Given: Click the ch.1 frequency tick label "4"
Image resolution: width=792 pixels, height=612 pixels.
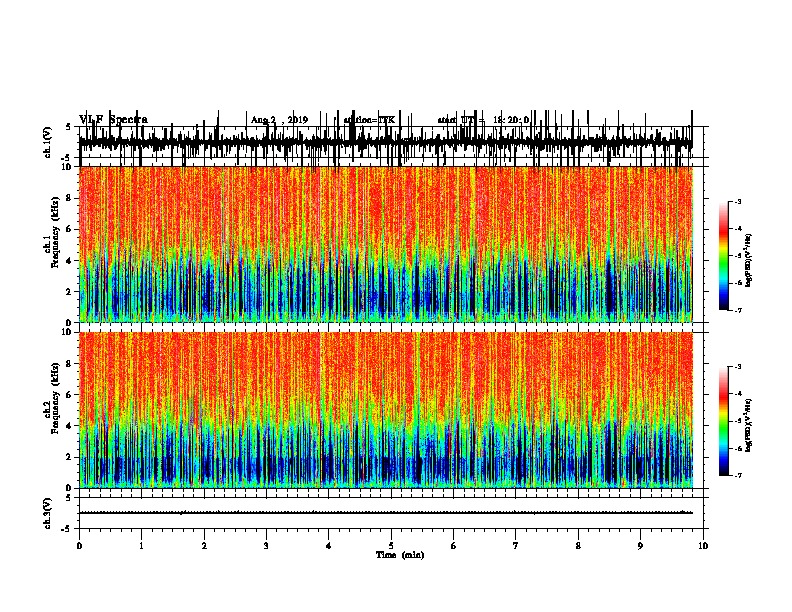Looking at the screenshot, I should [x=69, y=261].
